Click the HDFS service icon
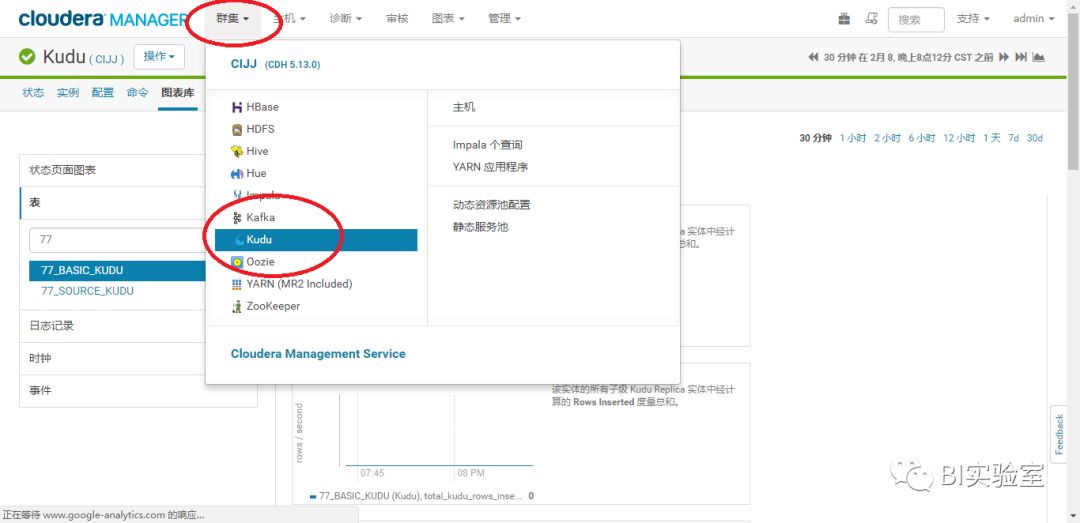The image size is (1080, 523). [237, 130]
